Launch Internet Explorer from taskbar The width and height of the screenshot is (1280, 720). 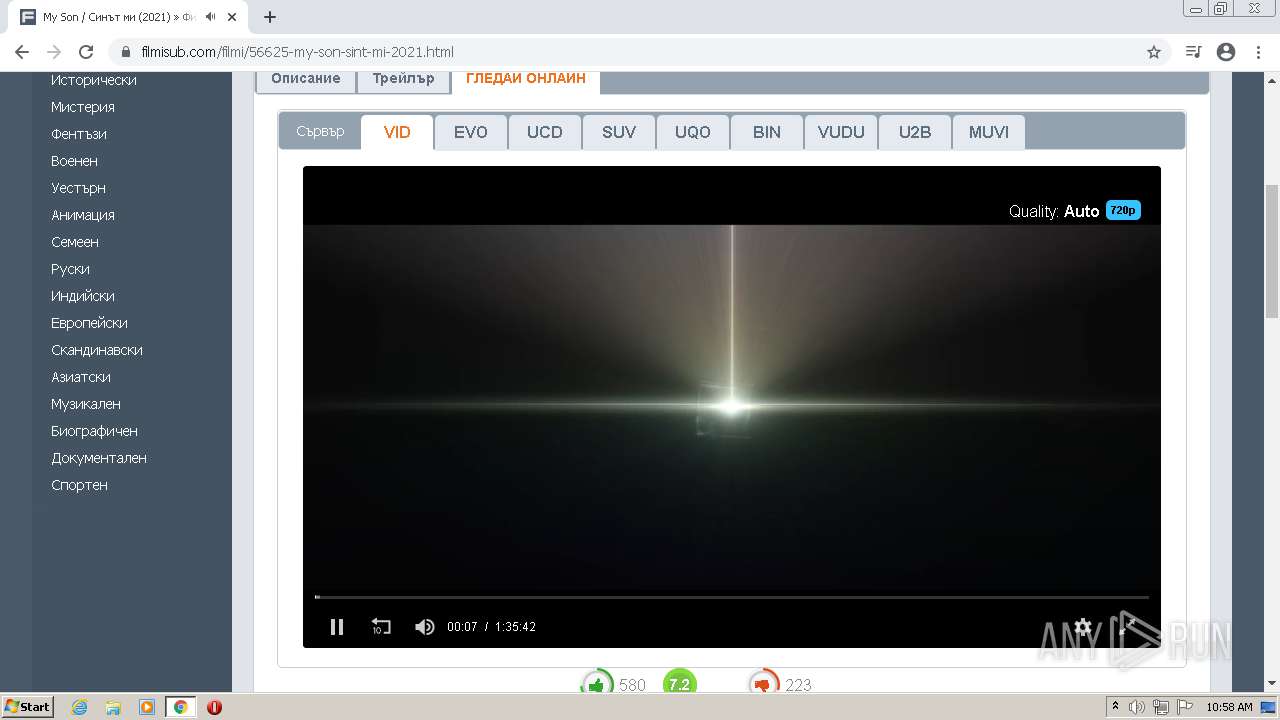(x=79, y=707)
